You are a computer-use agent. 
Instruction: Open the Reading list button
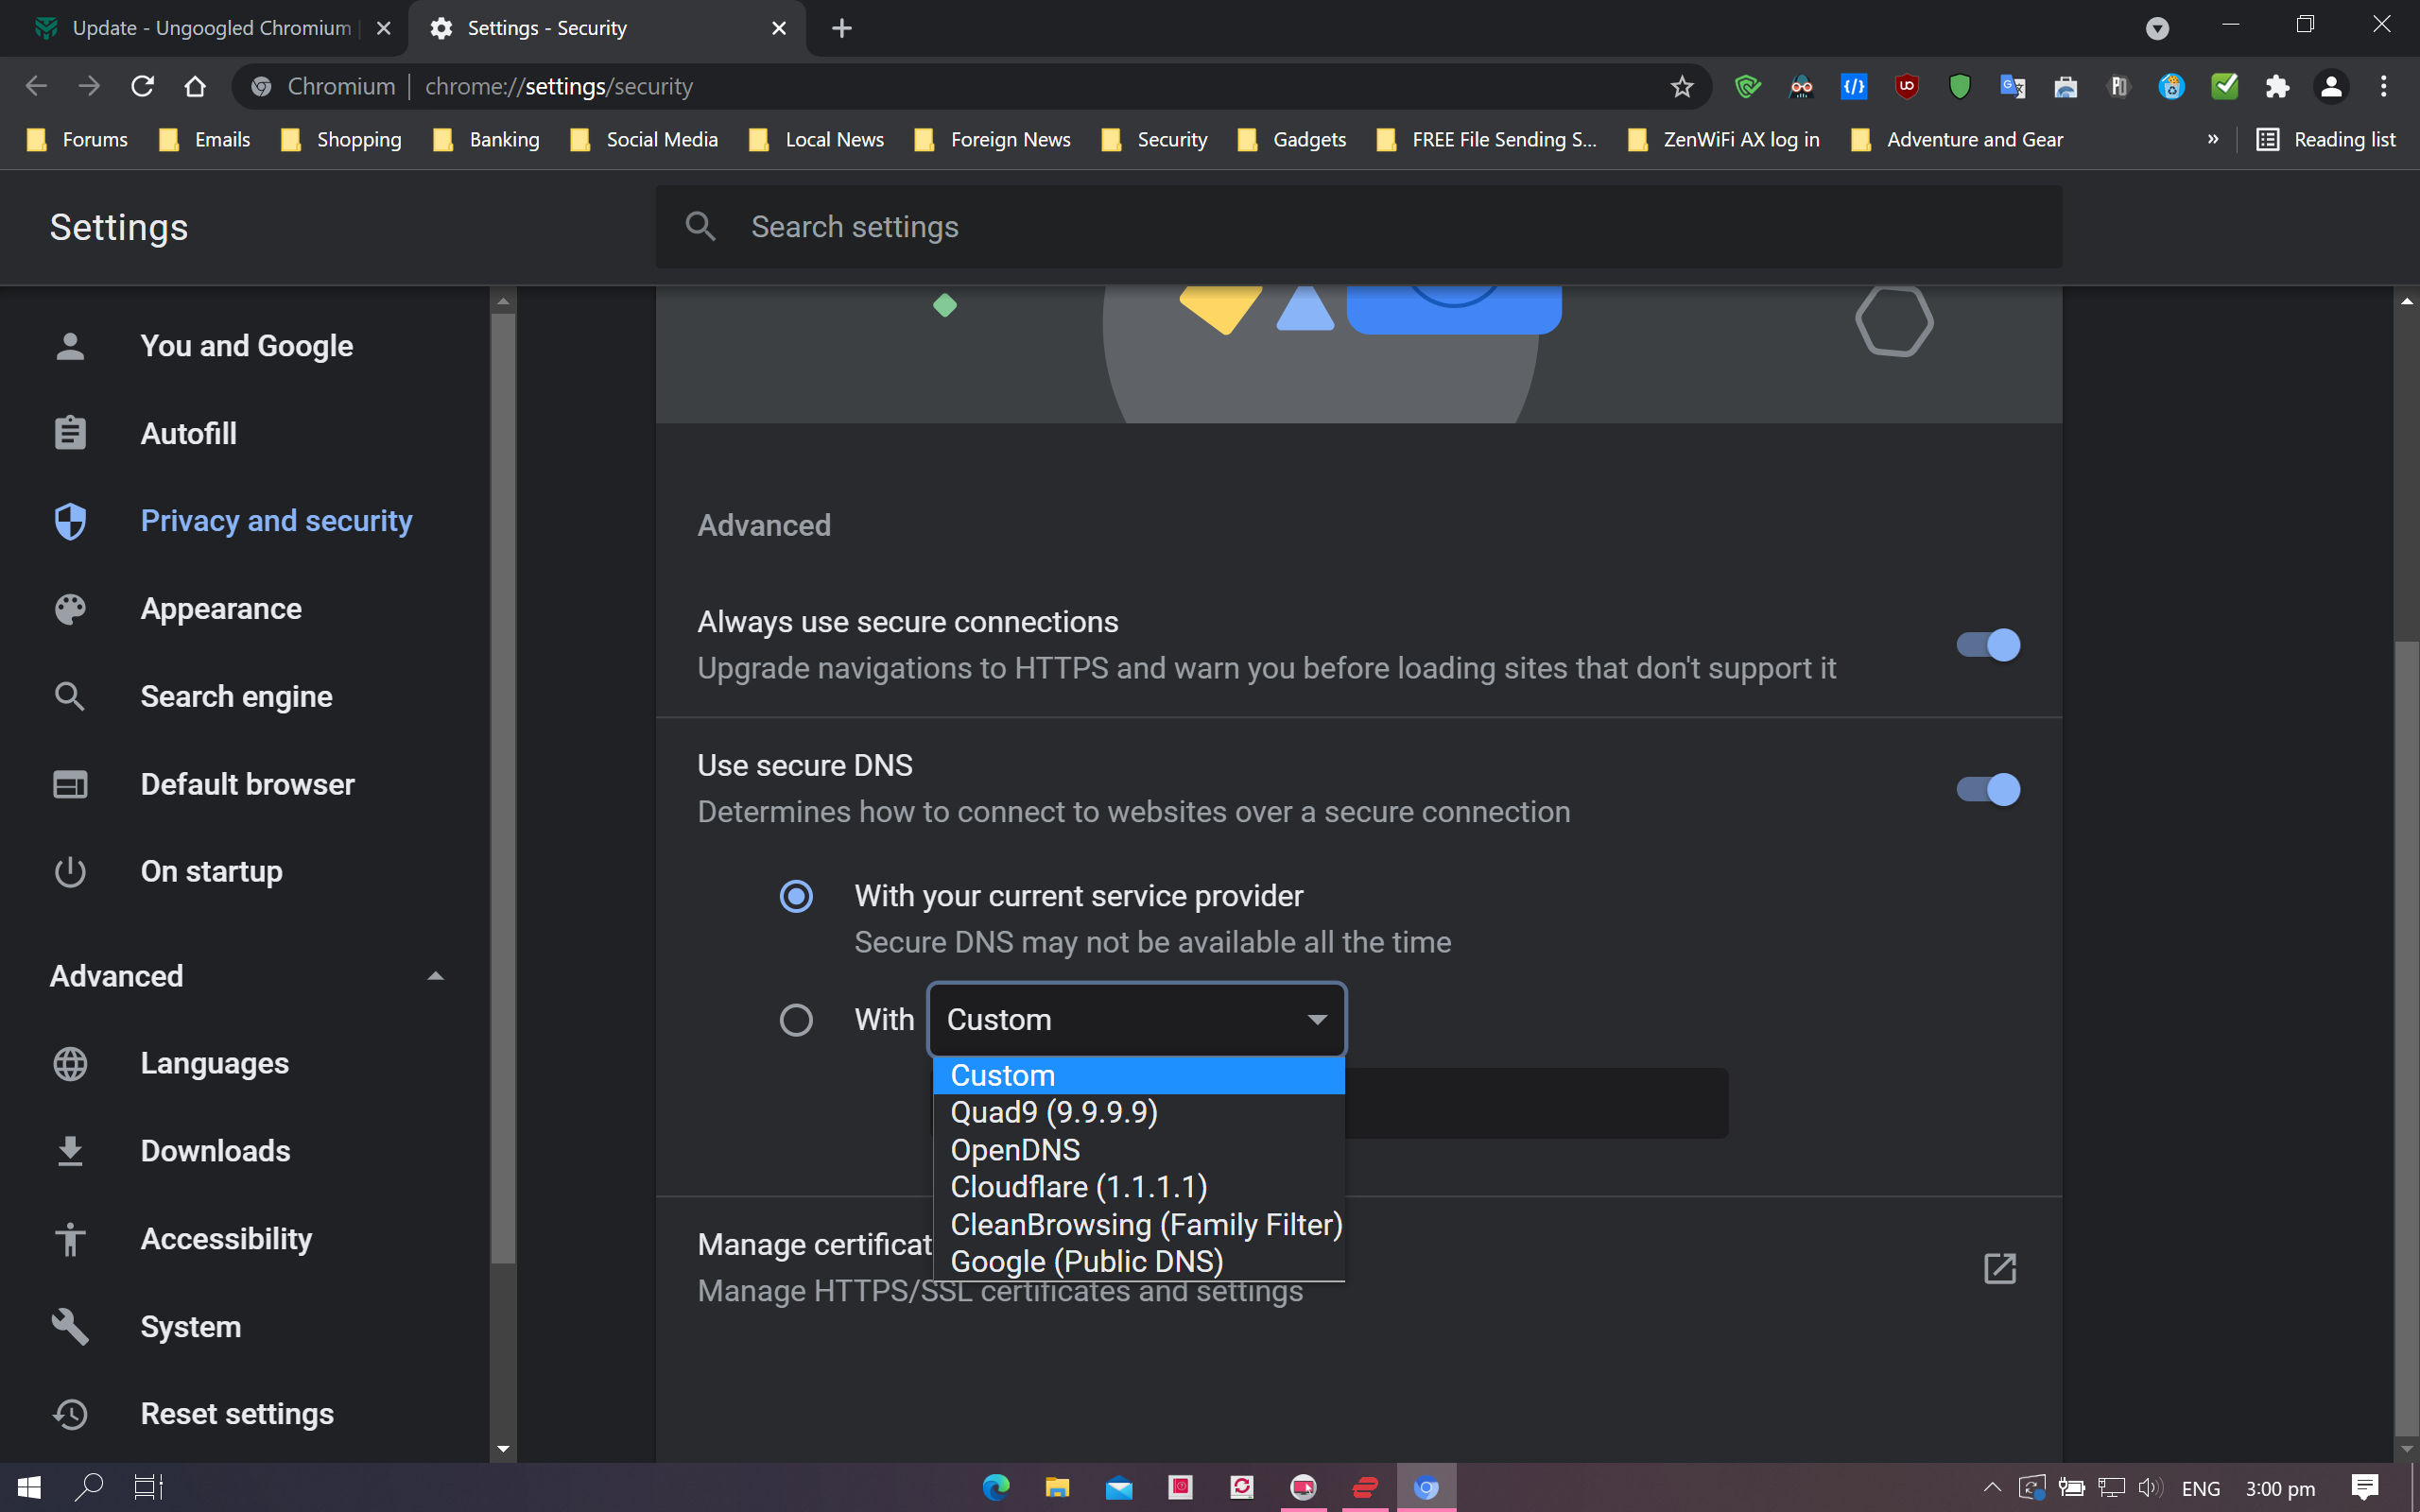(2326, 140)
